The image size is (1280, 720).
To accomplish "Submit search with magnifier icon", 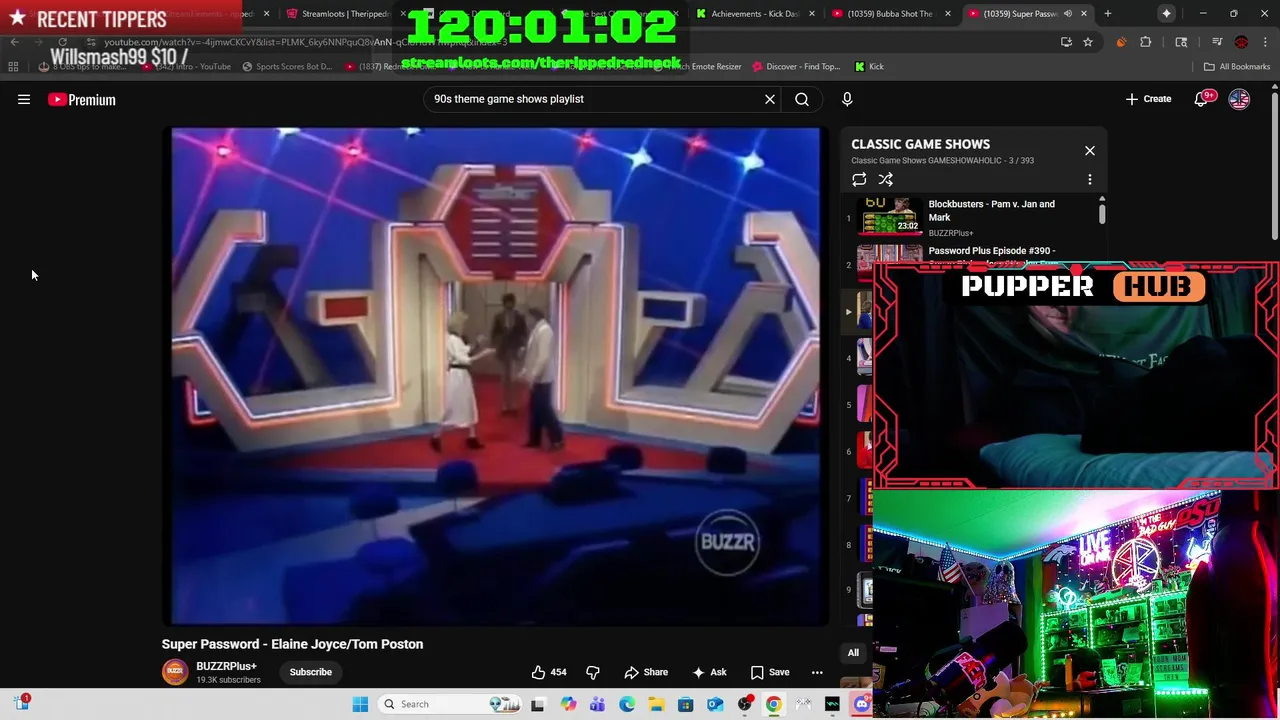I will pos(802,99).
